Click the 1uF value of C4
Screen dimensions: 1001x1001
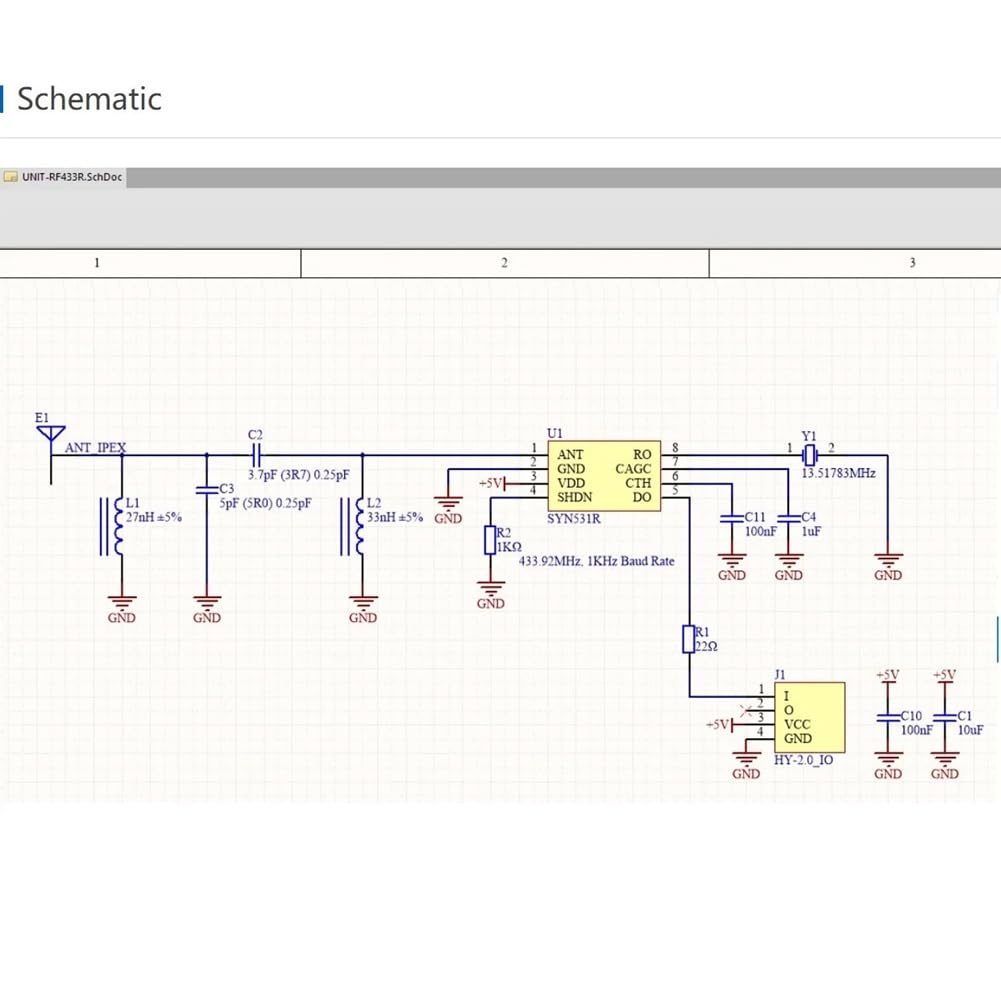pos(811,531)
